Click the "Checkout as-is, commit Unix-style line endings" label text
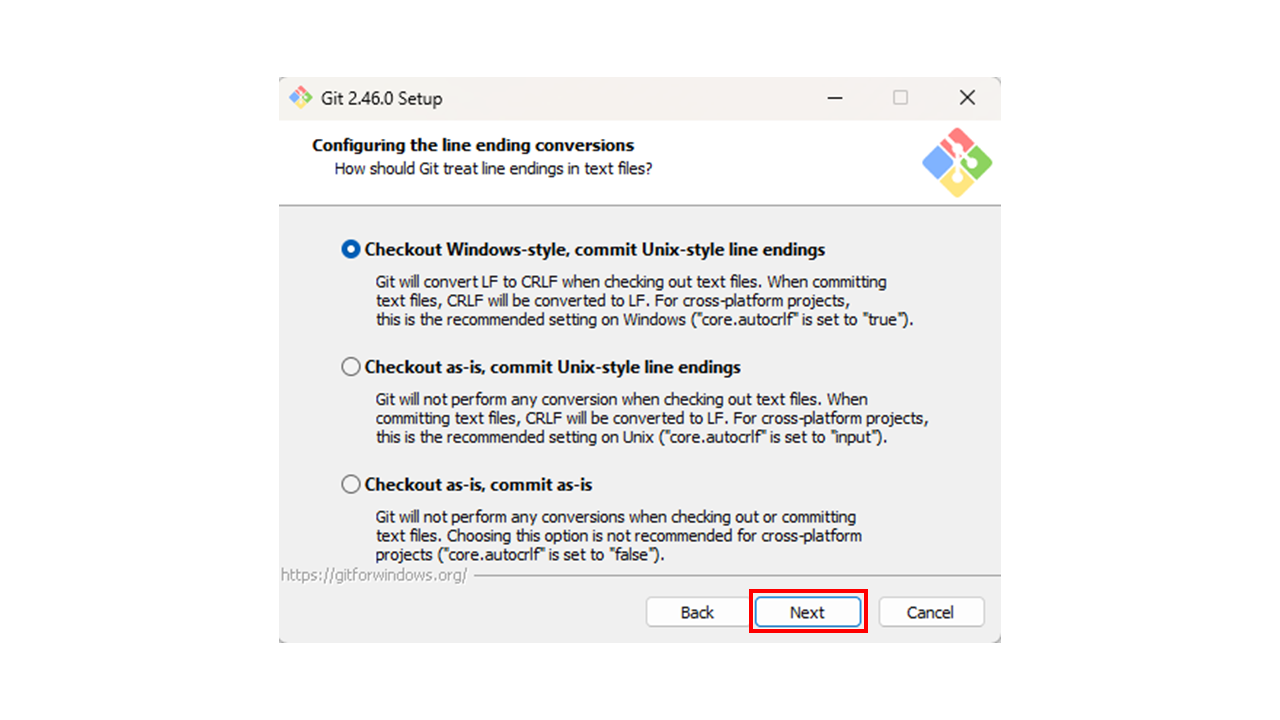The height and width of the screenshot is (720, 1280). tap(552, 367)
